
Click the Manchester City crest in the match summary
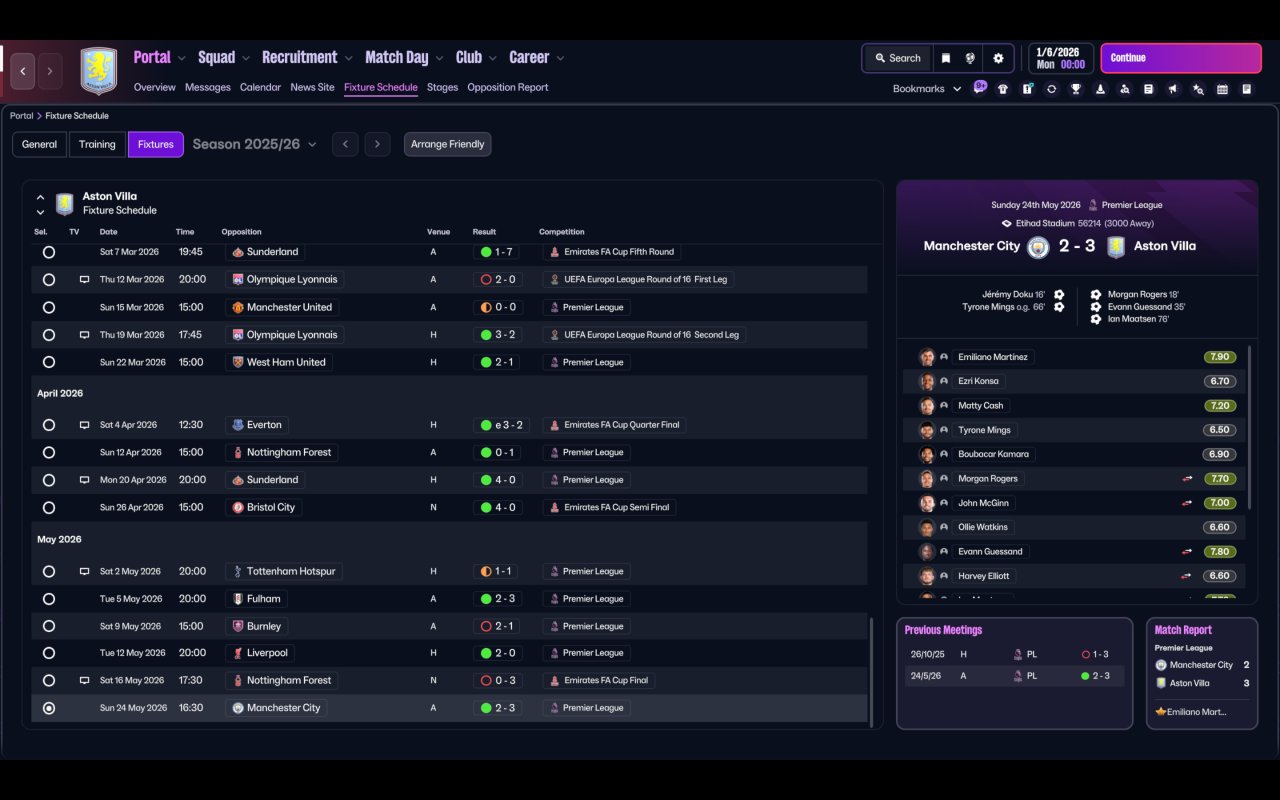[x=1038, y=247]
